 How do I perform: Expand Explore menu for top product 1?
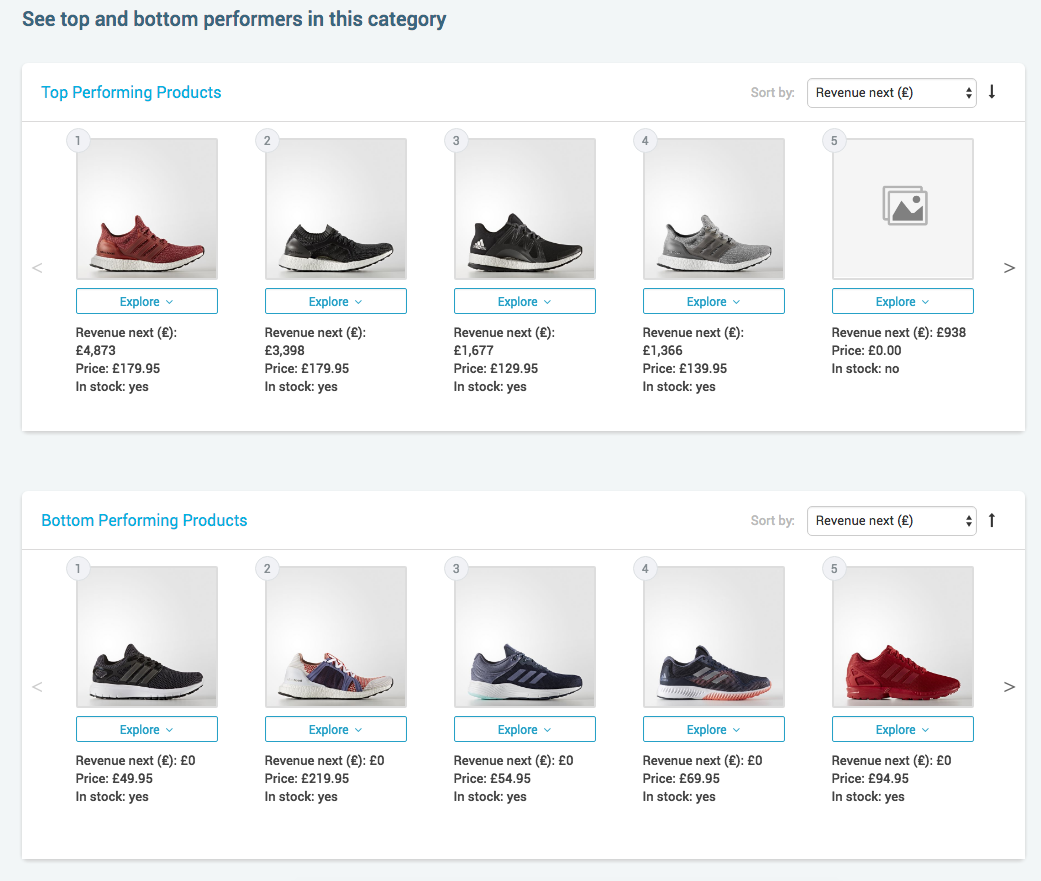point(147,302)
